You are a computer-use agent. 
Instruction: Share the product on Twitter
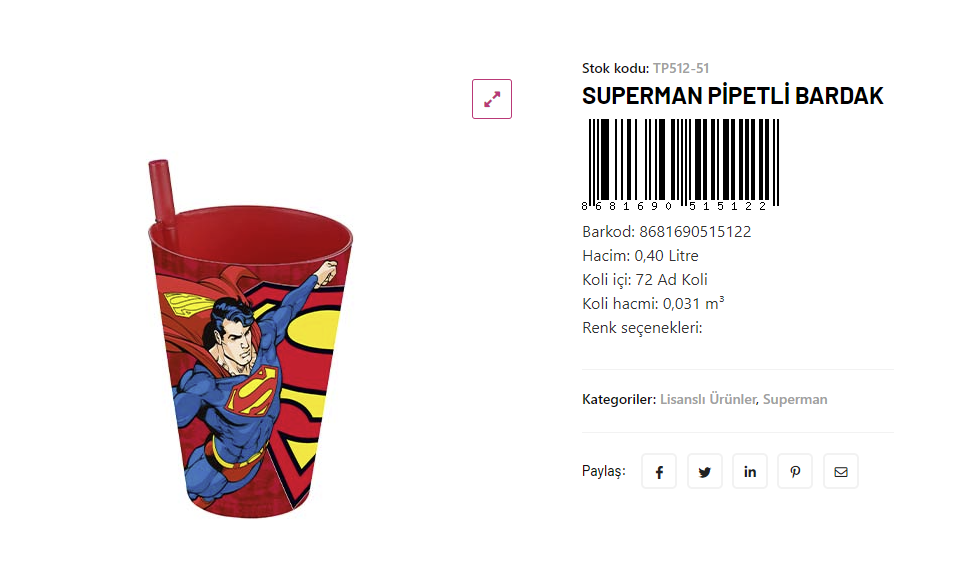coord(705,472)
